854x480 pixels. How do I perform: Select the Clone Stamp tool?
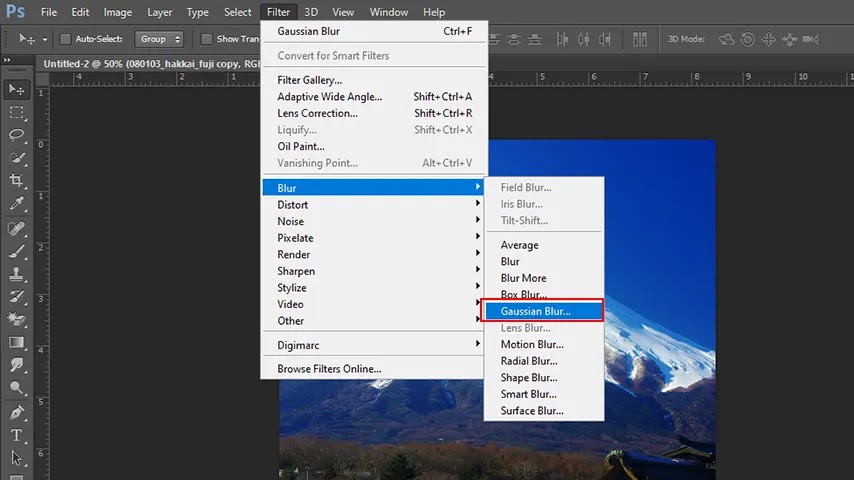click(16, 274)
